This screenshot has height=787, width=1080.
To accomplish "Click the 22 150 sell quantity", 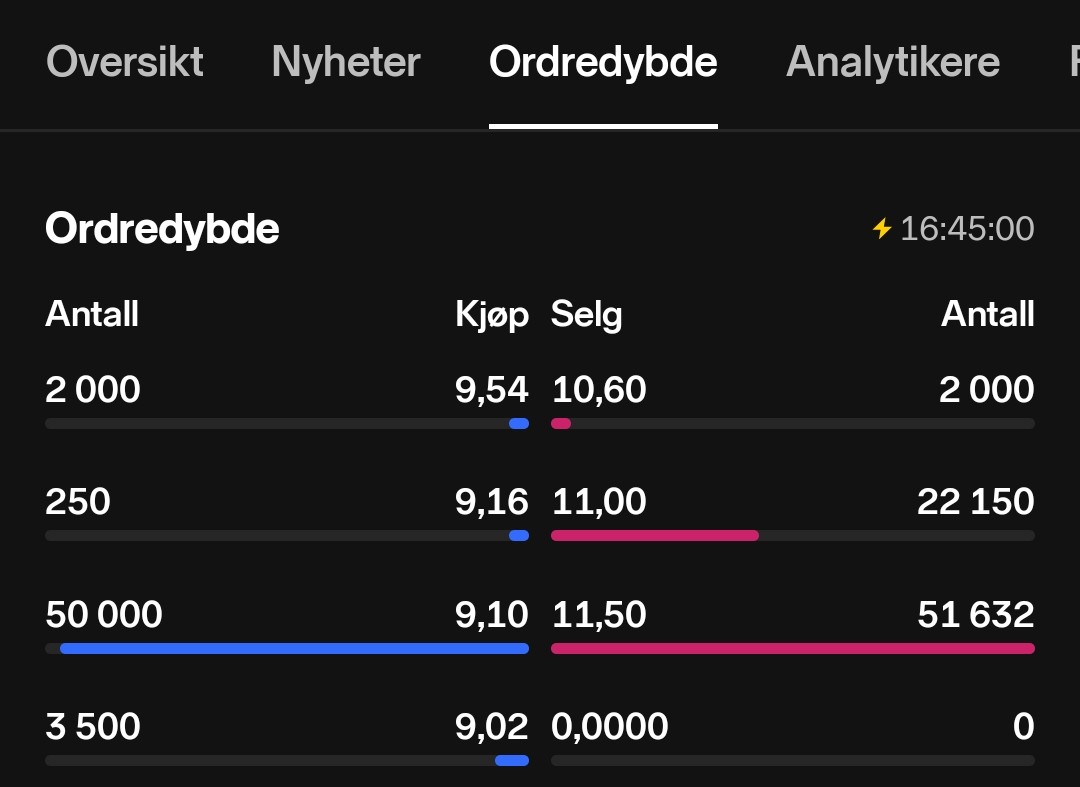I will tap(976, 502).
